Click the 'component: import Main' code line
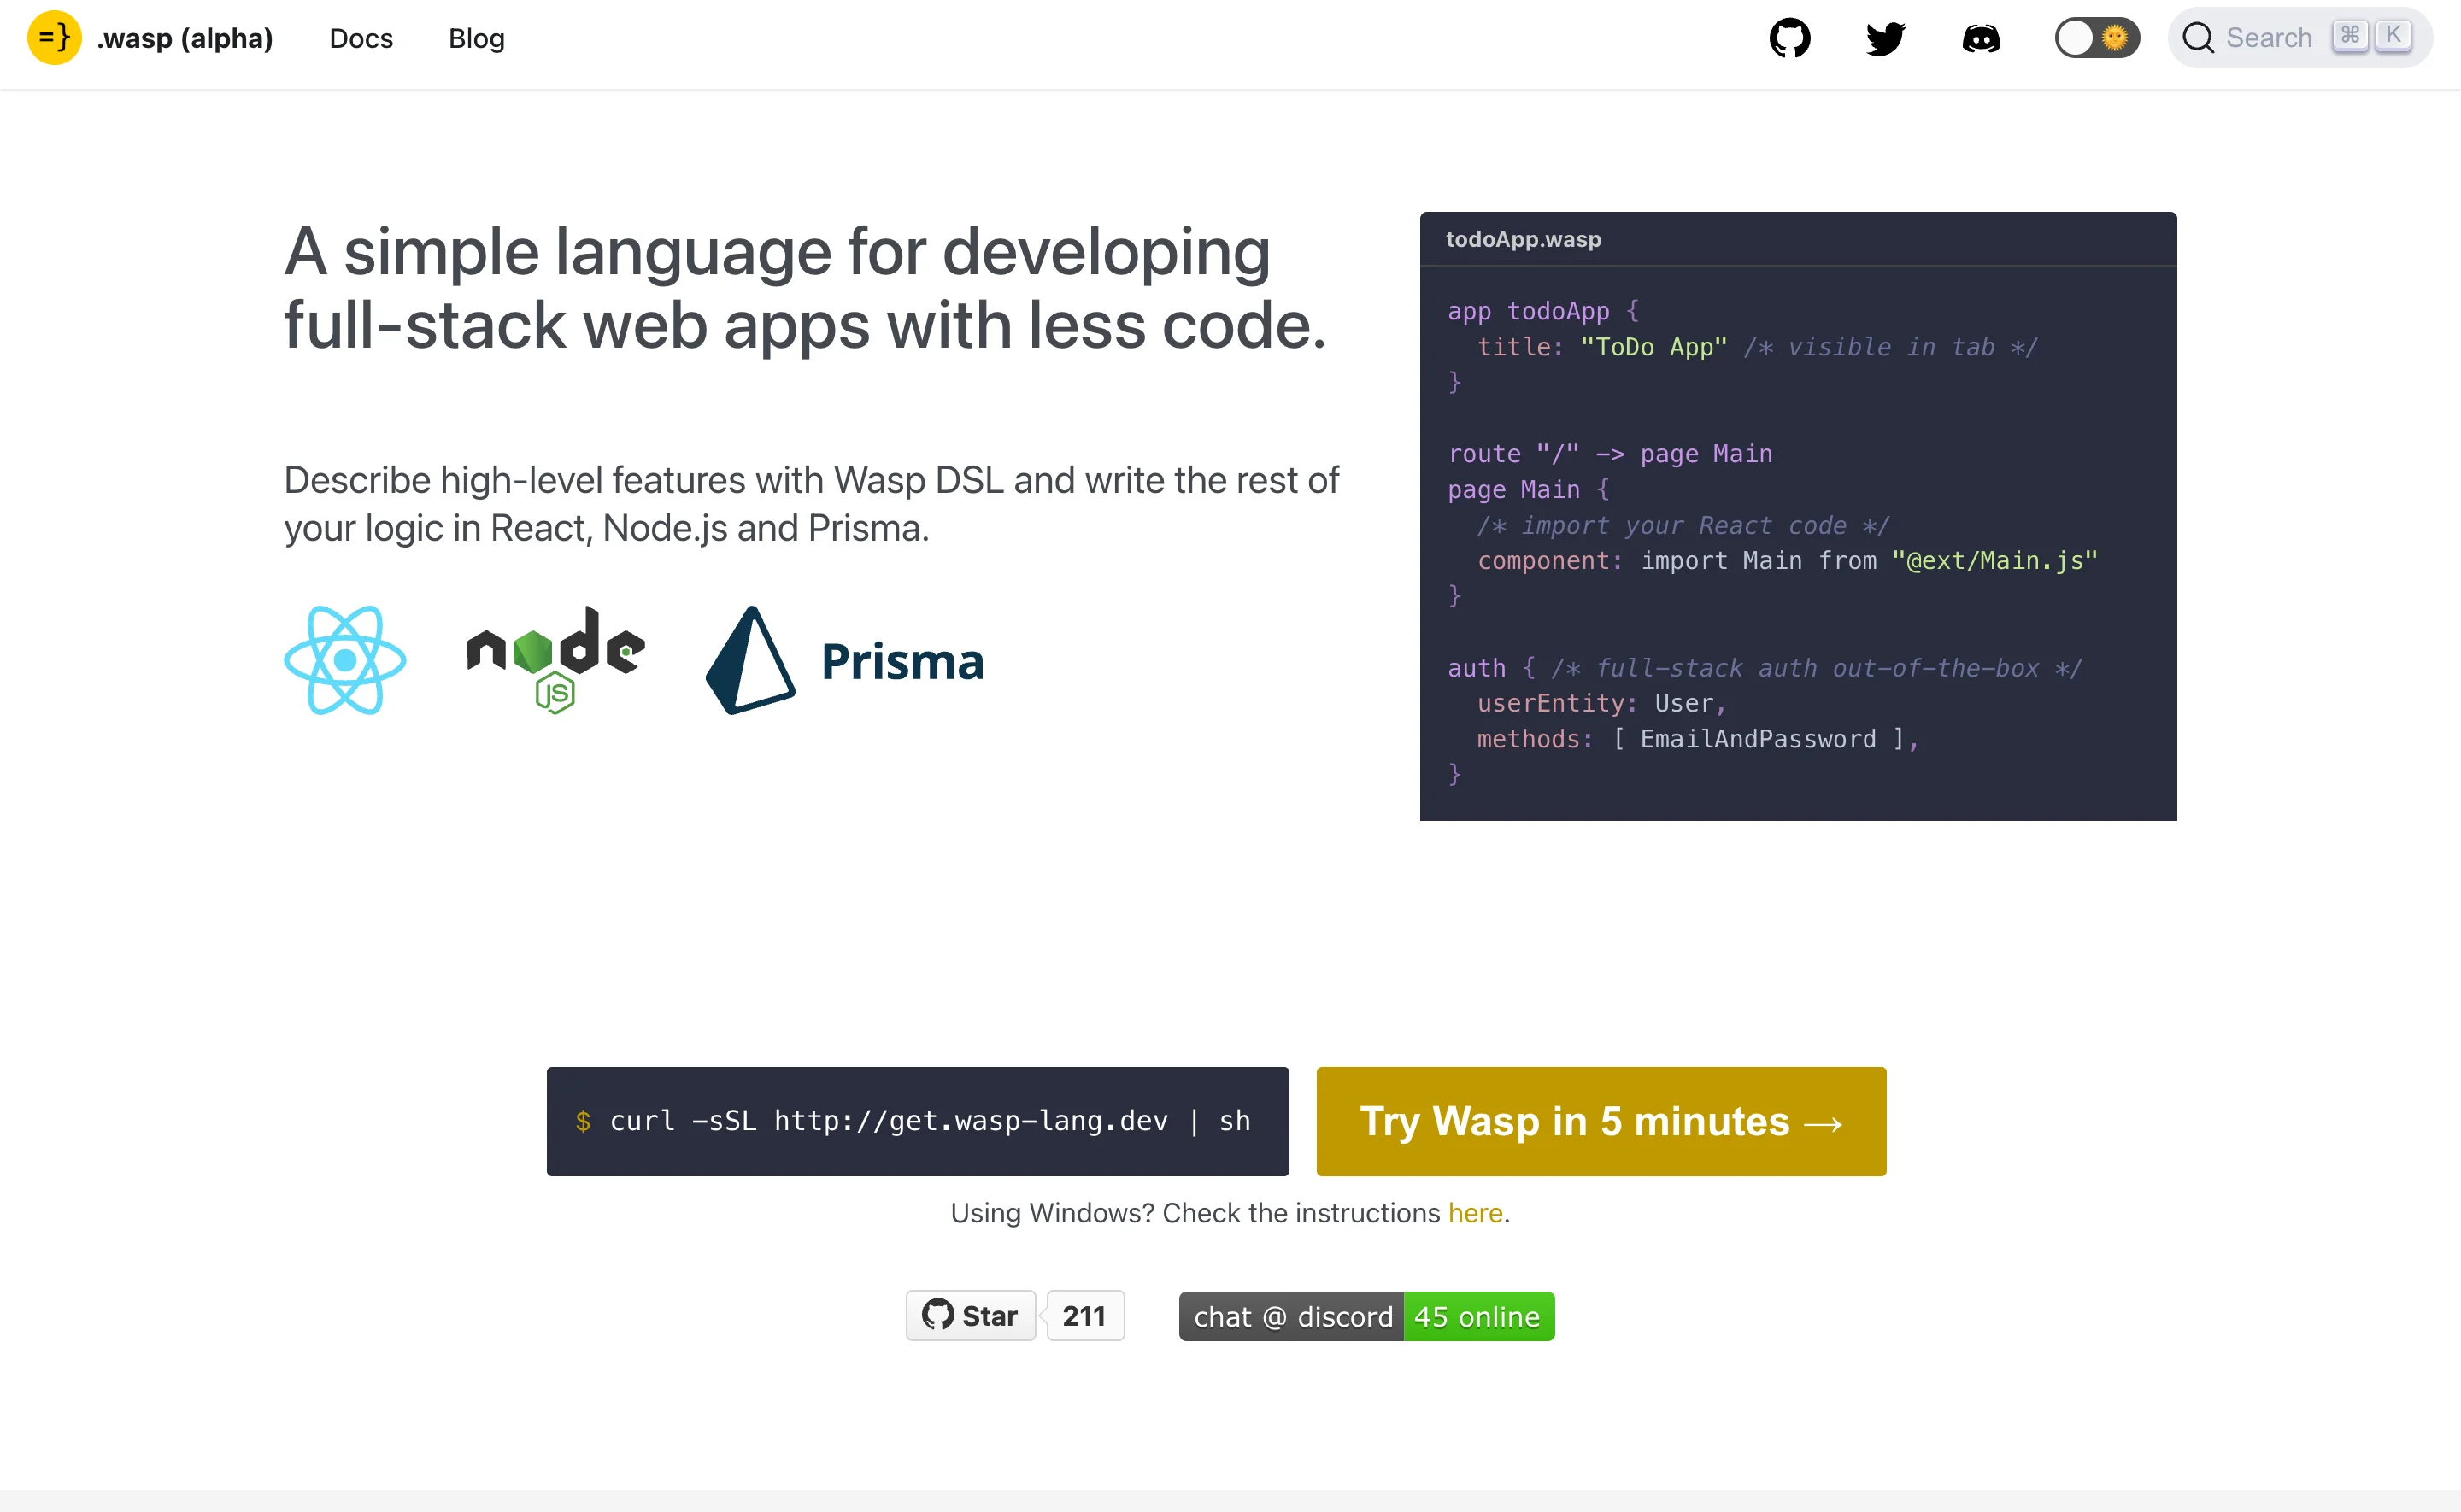The width and height of the screenshot is (2461, 1512). coord(1788,561)
